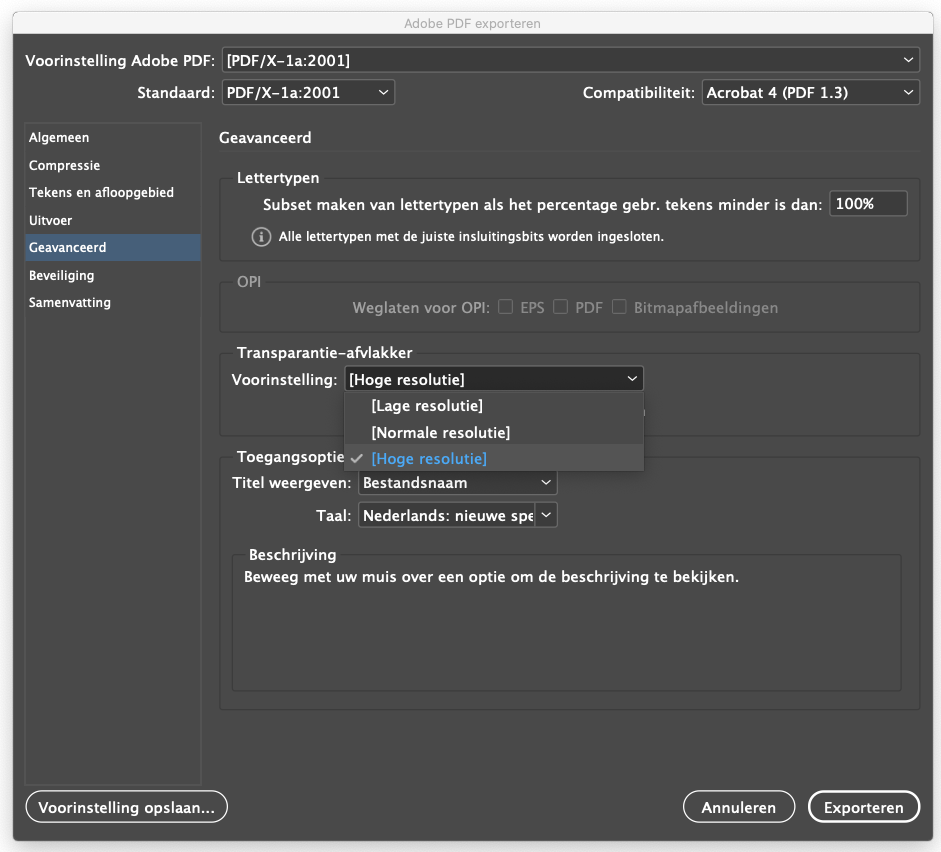Toggle the PDF checkbox under OPI
This screenshot has width=941, height=852.
coord(561,307)
